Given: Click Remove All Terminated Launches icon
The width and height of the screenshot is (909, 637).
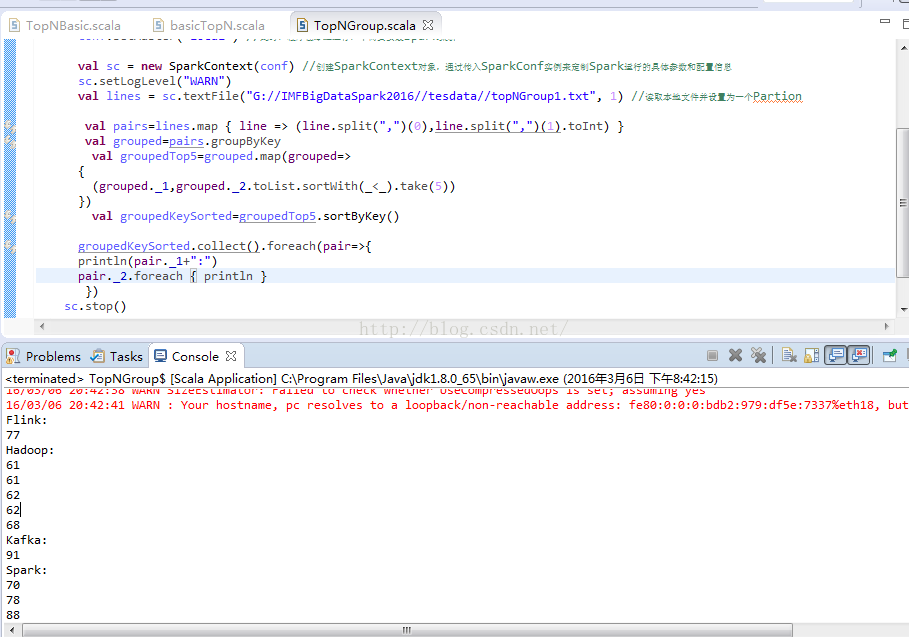Looking at the screenshot, I should coord(758,355).
